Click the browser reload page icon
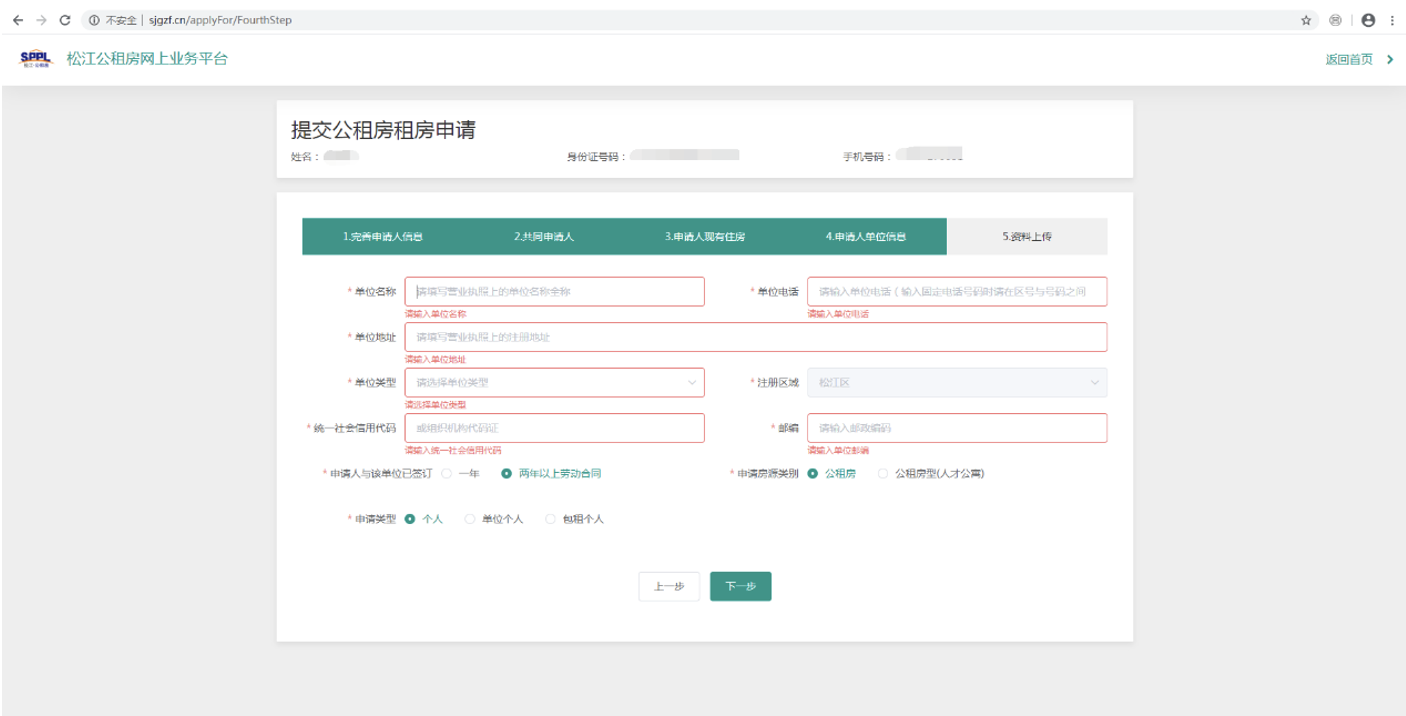The width and height of the screenshot is (1406, 716). [x=65, y=20]
